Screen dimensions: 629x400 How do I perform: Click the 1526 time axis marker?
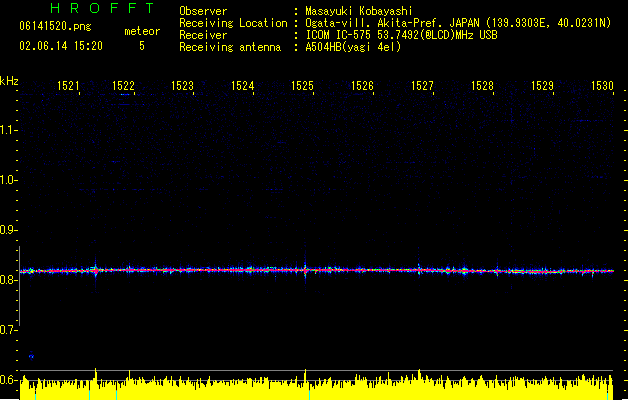pyautogui.click(x=363, y=86)
